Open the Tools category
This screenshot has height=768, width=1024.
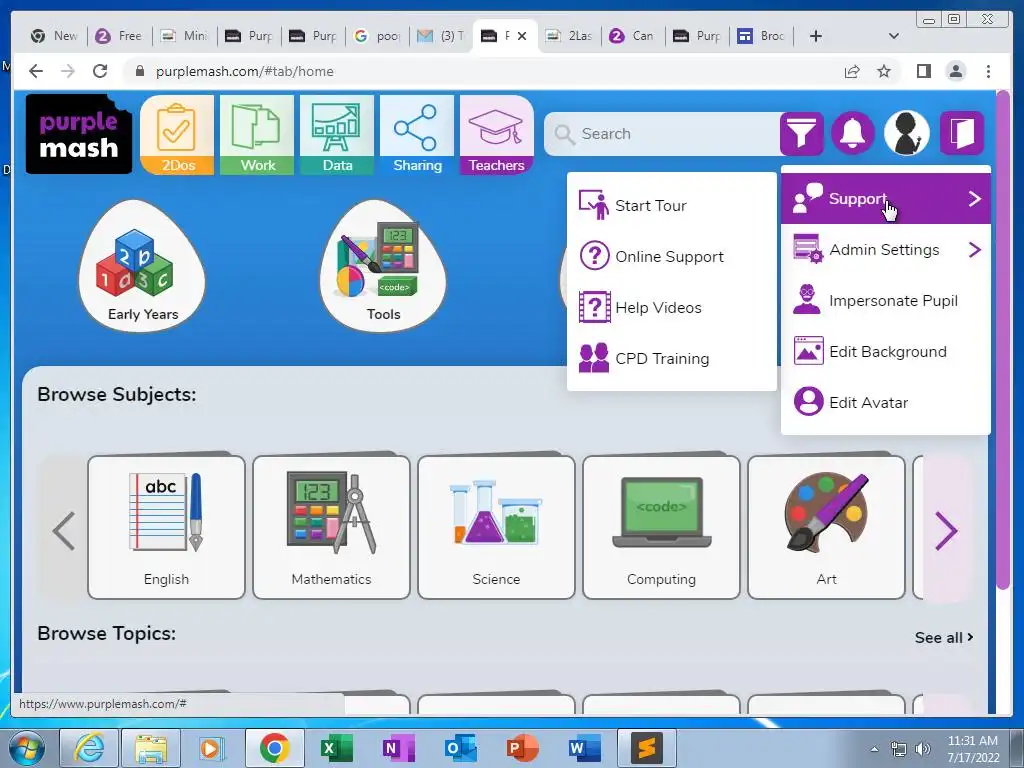coord(383,265)
